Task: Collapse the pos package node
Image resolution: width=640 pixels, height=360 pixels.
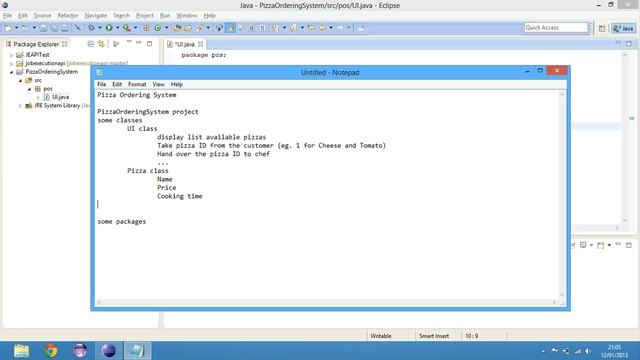Action: coord(29,89)
